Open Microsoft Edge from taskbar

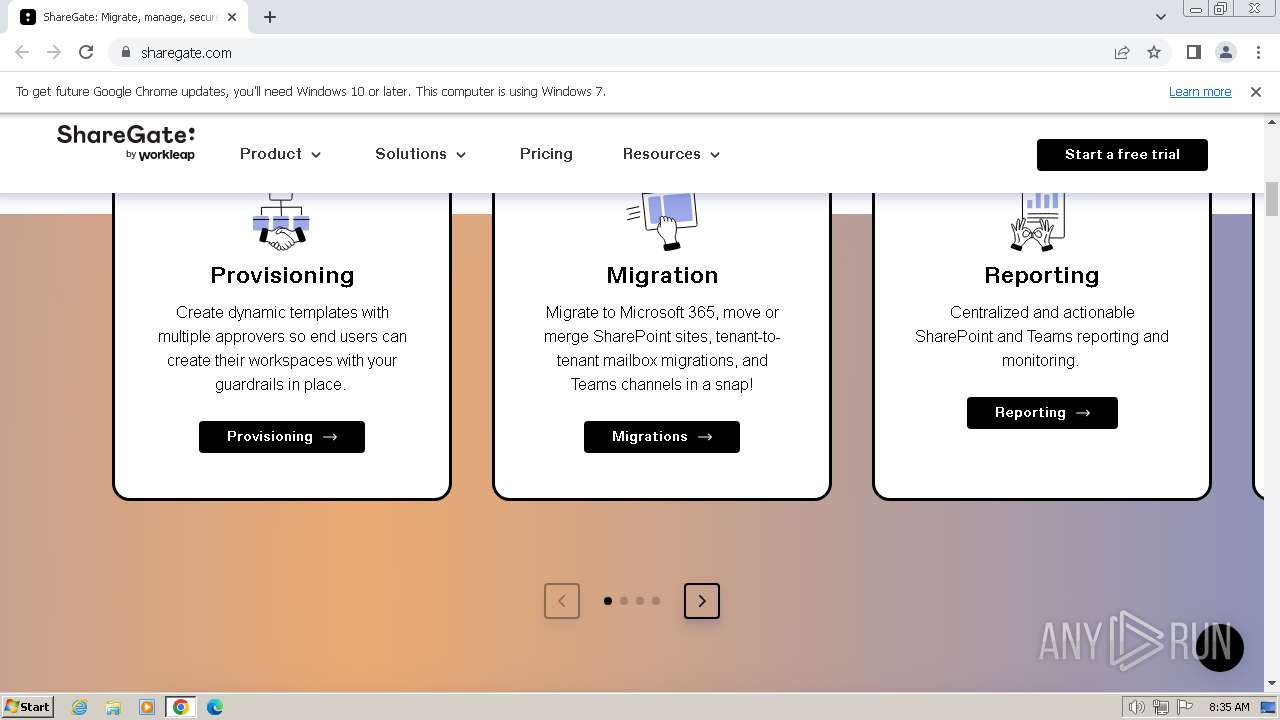pyautogui.click(x=215, y=707)
